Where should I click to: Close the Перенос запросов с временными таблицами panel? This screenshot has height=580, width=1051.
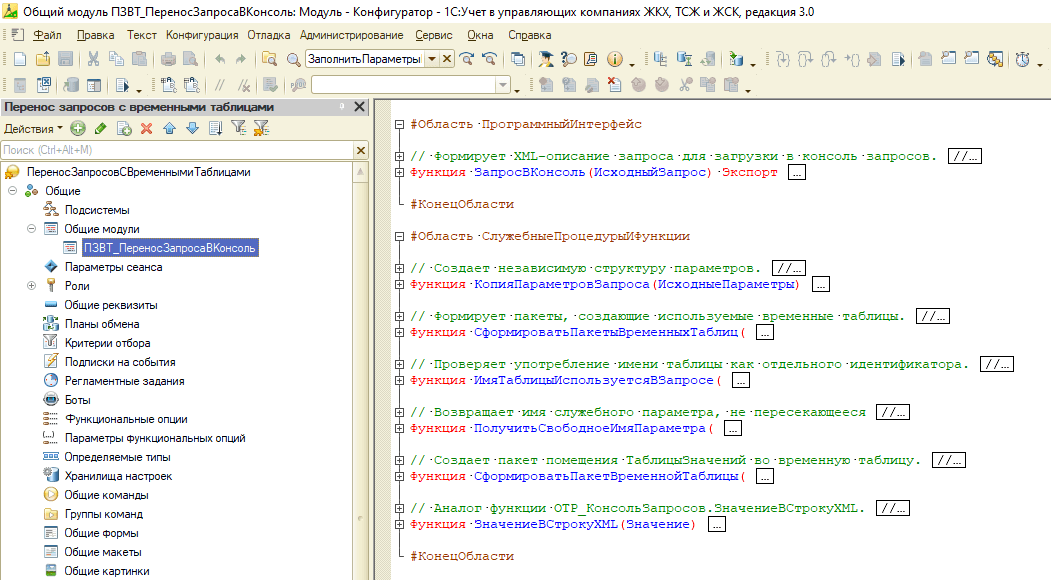(x=359, y=107)
